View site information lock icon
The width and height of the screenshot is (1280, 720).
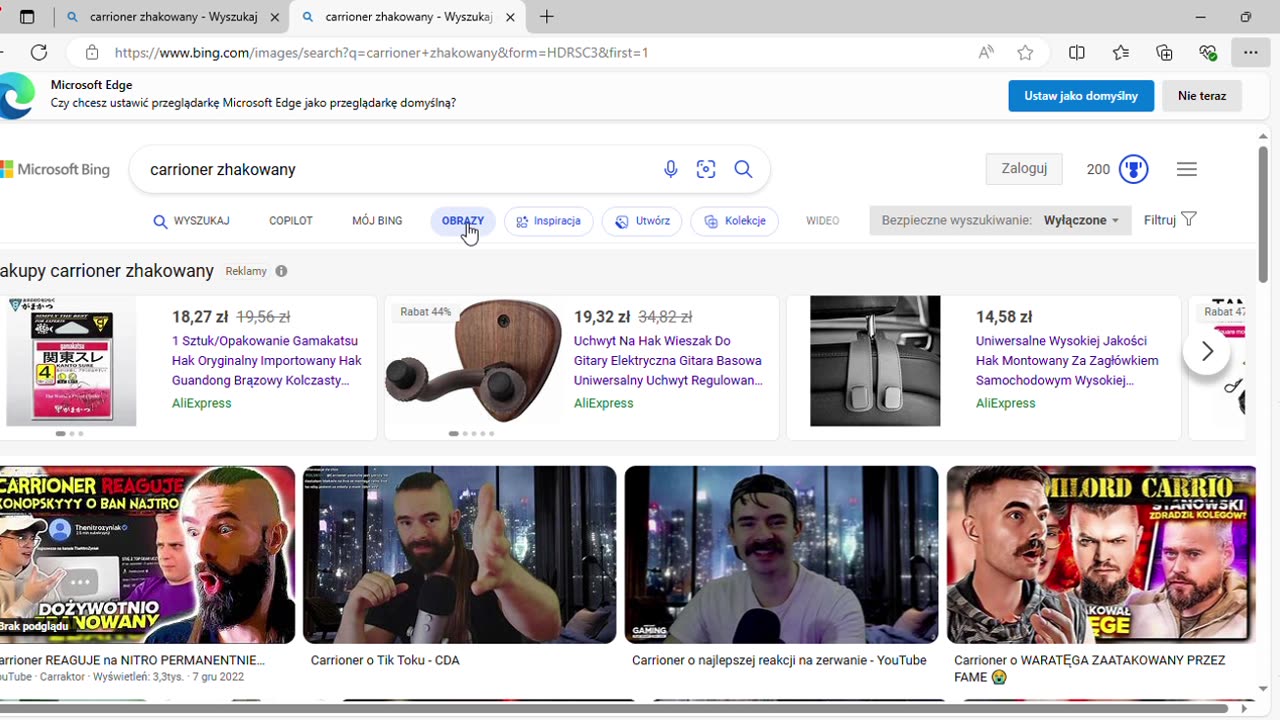pos(92,52)
